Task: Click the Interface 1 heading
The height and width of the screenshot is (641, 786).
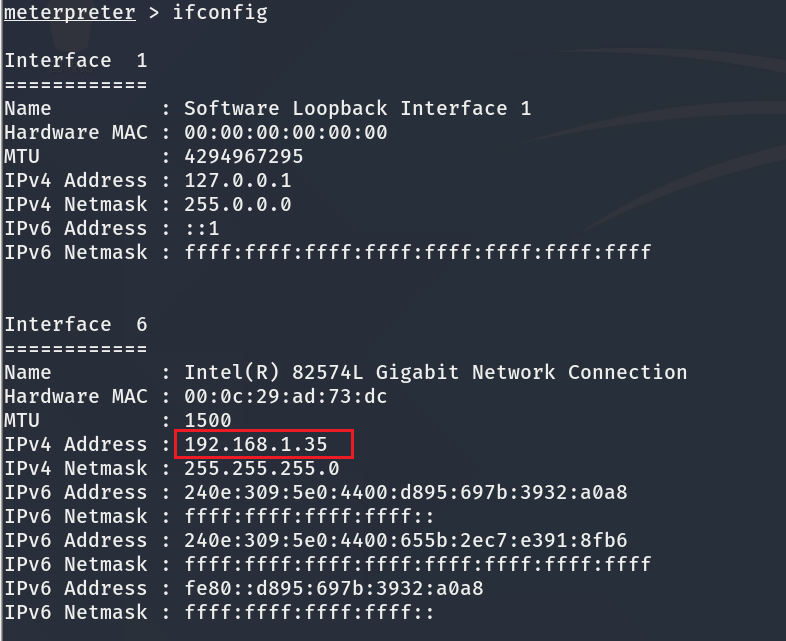Action: click(75, 60)
